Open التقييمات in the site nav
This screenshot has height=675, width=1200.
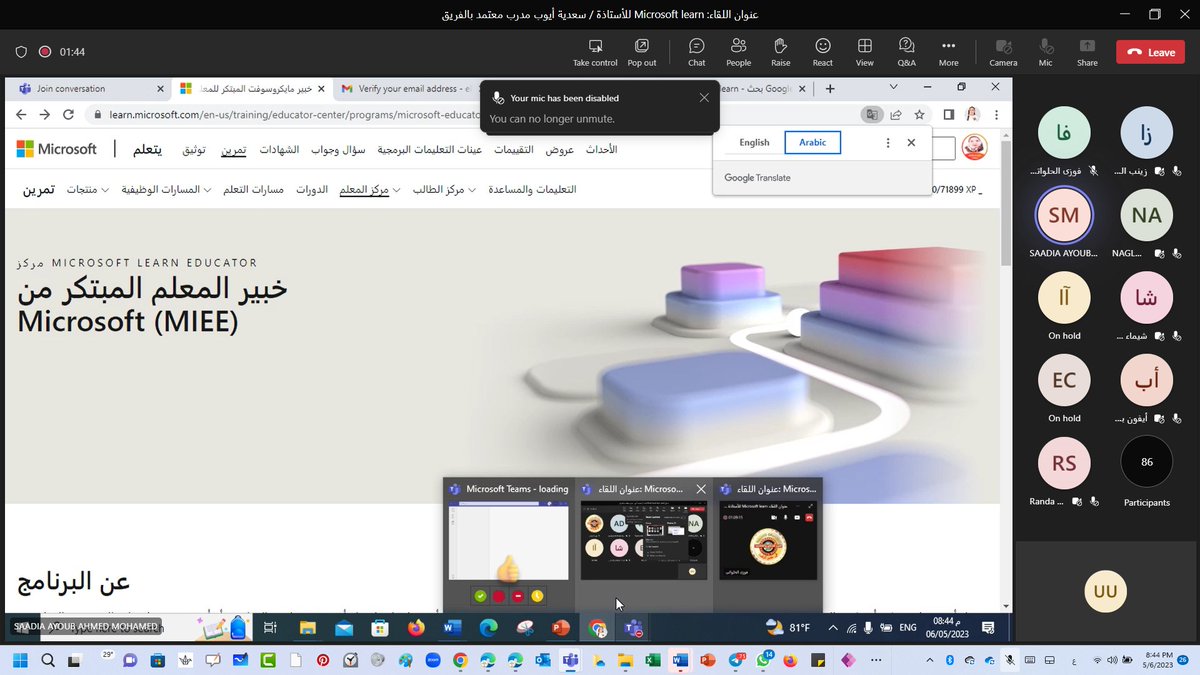click(514, 149)
